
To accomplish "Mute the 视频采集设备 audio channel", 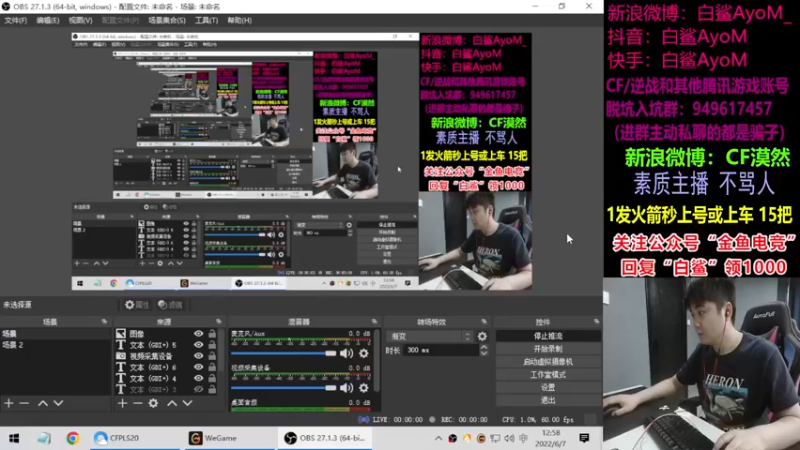I will [347, 388].
